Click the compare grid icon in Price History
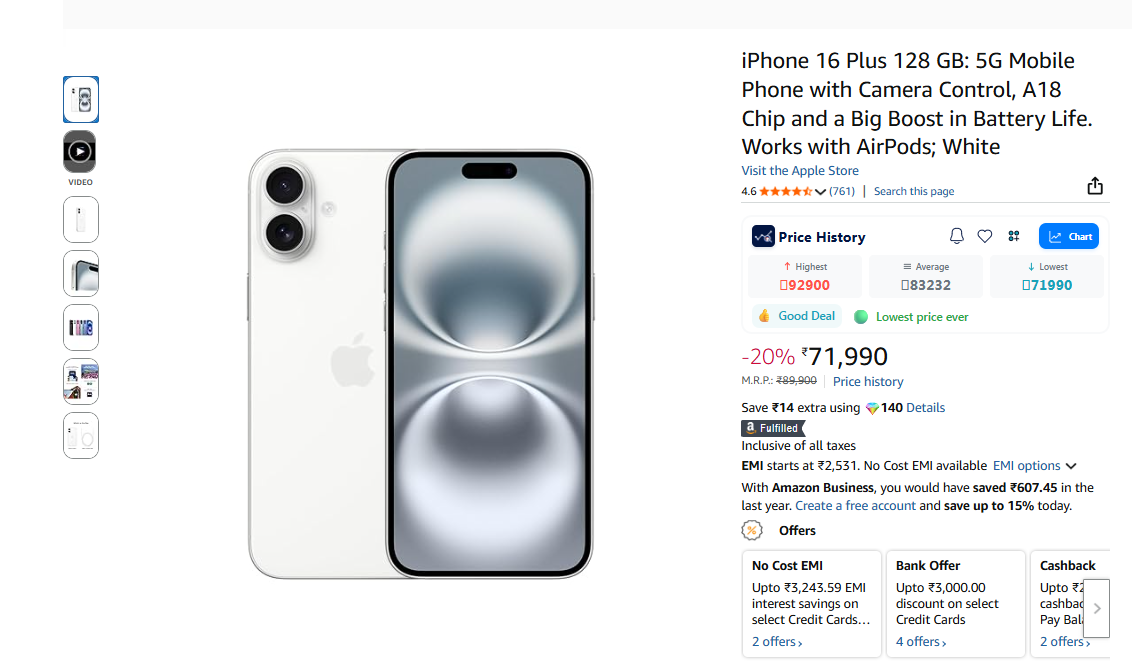This screenshot has width=1132, height=667. (1013, 236)
